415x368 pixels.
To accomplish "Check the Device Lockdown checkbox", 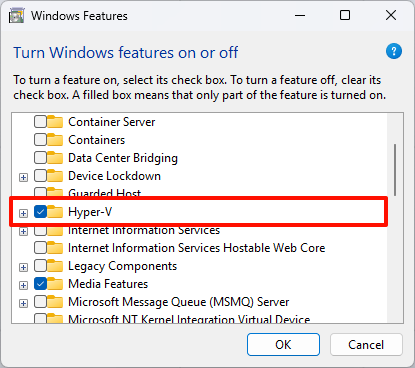I will [40, 176].
